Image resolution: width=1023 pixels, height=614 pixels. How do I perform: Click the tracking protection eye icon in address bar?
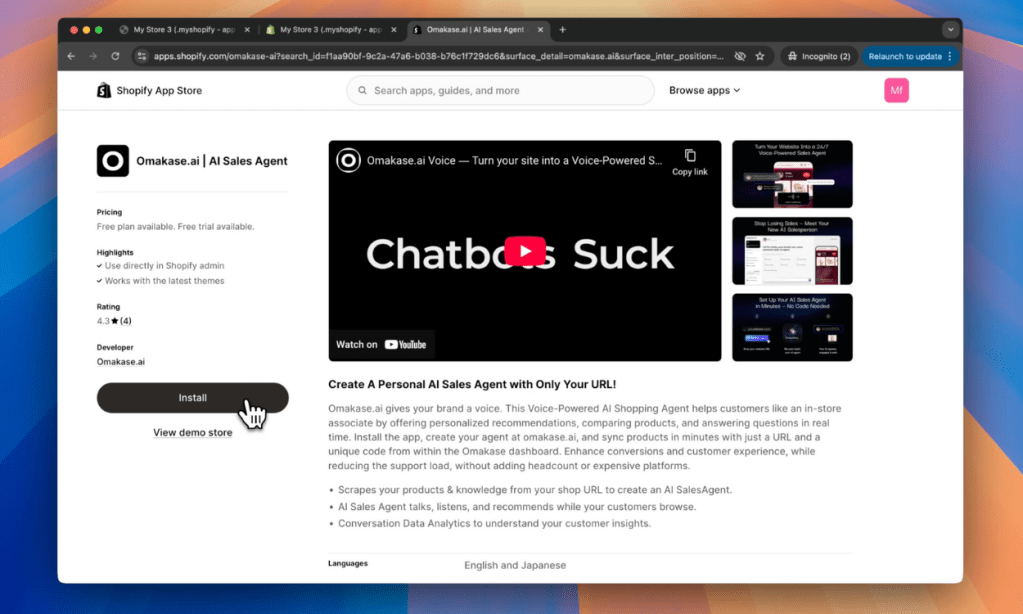pos(740,57)
